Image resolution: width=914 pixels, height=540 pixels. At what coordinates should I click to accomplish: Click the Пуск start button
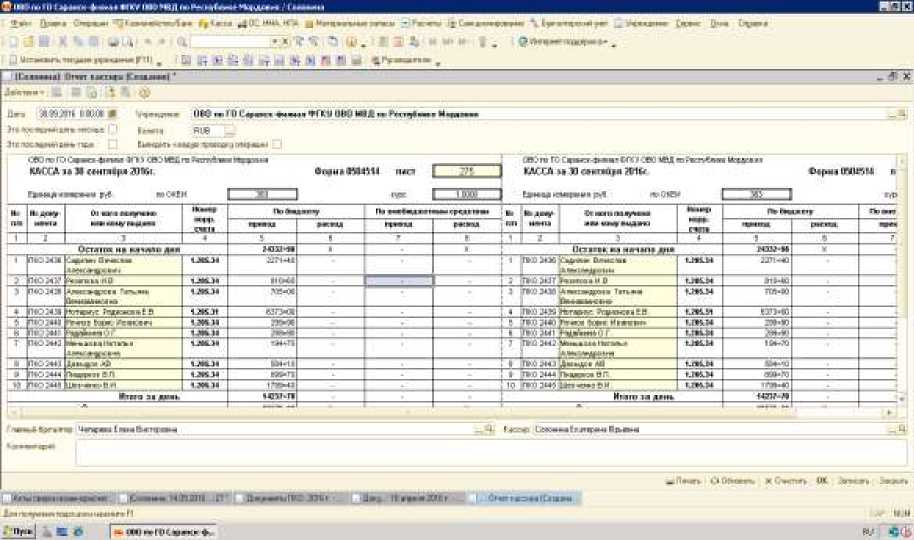click(x=18, y=531)
